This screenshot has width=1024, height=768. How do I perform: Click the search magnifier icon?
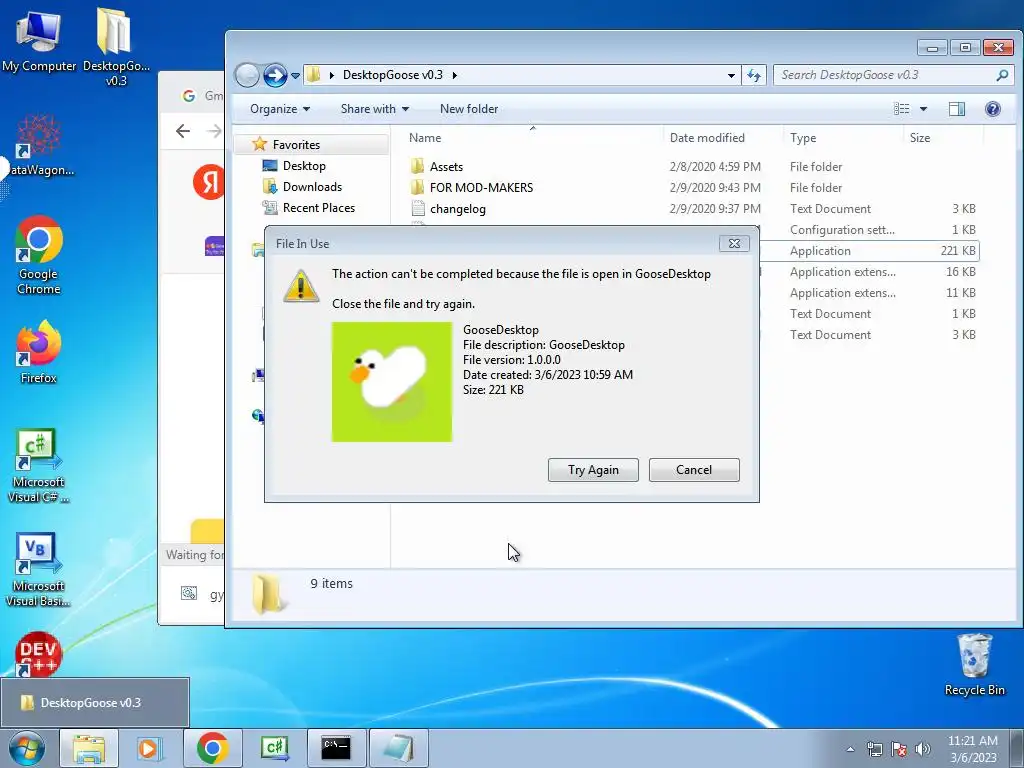(1002, 75)
